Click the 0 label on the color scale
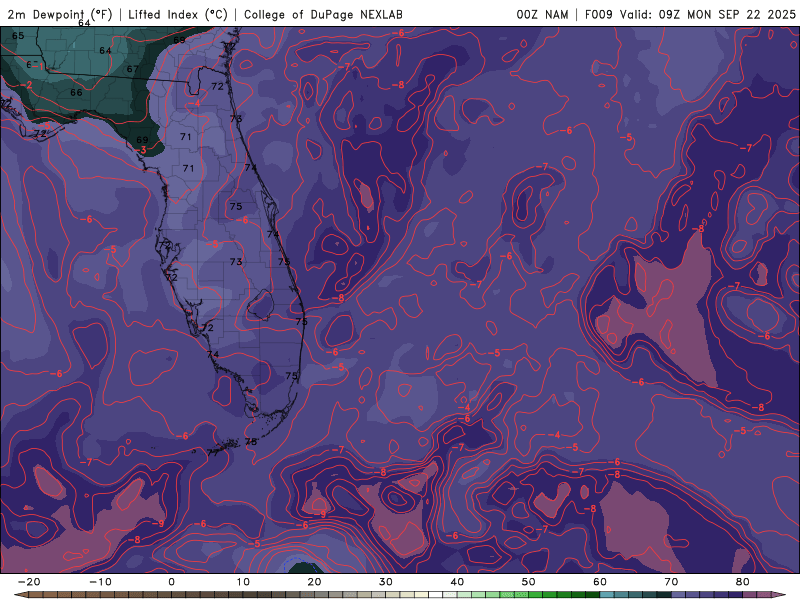This screenshot has width=800, height=600. 171,582
